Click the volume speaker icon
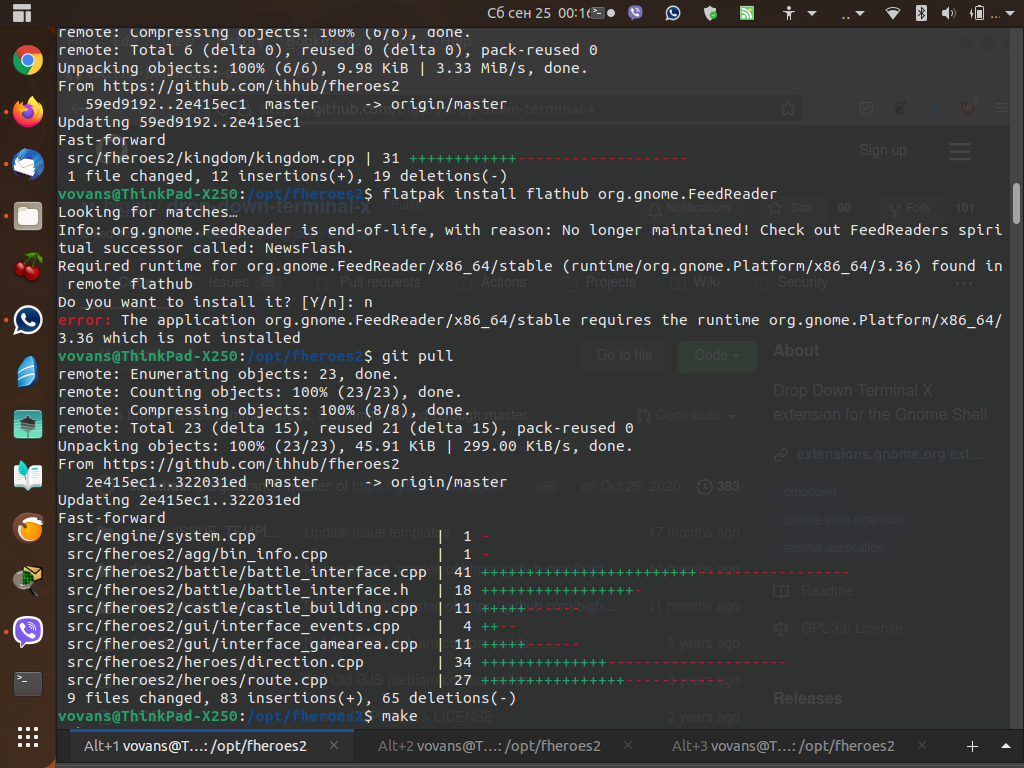This screenshot has height=768, width=1024. (x=949, y=13)
